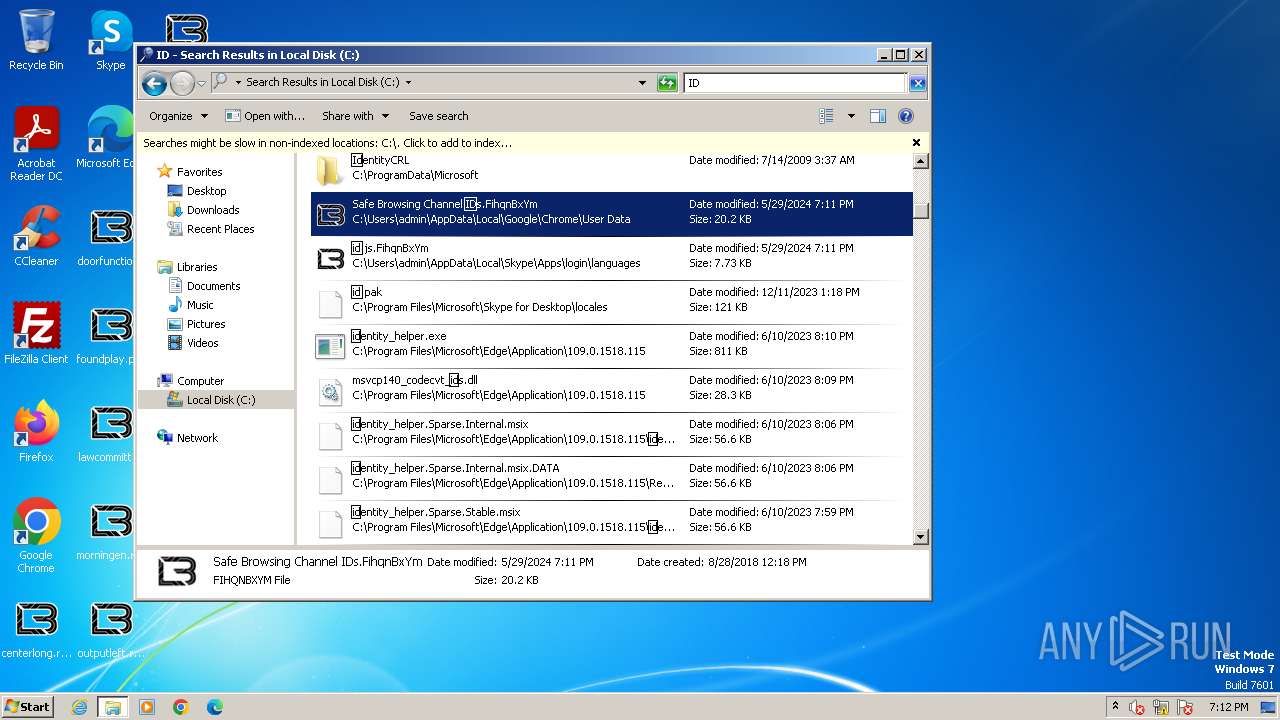Open CCleaner desktop shortcut
The image size is (1280, 720).
click(36, 236)
